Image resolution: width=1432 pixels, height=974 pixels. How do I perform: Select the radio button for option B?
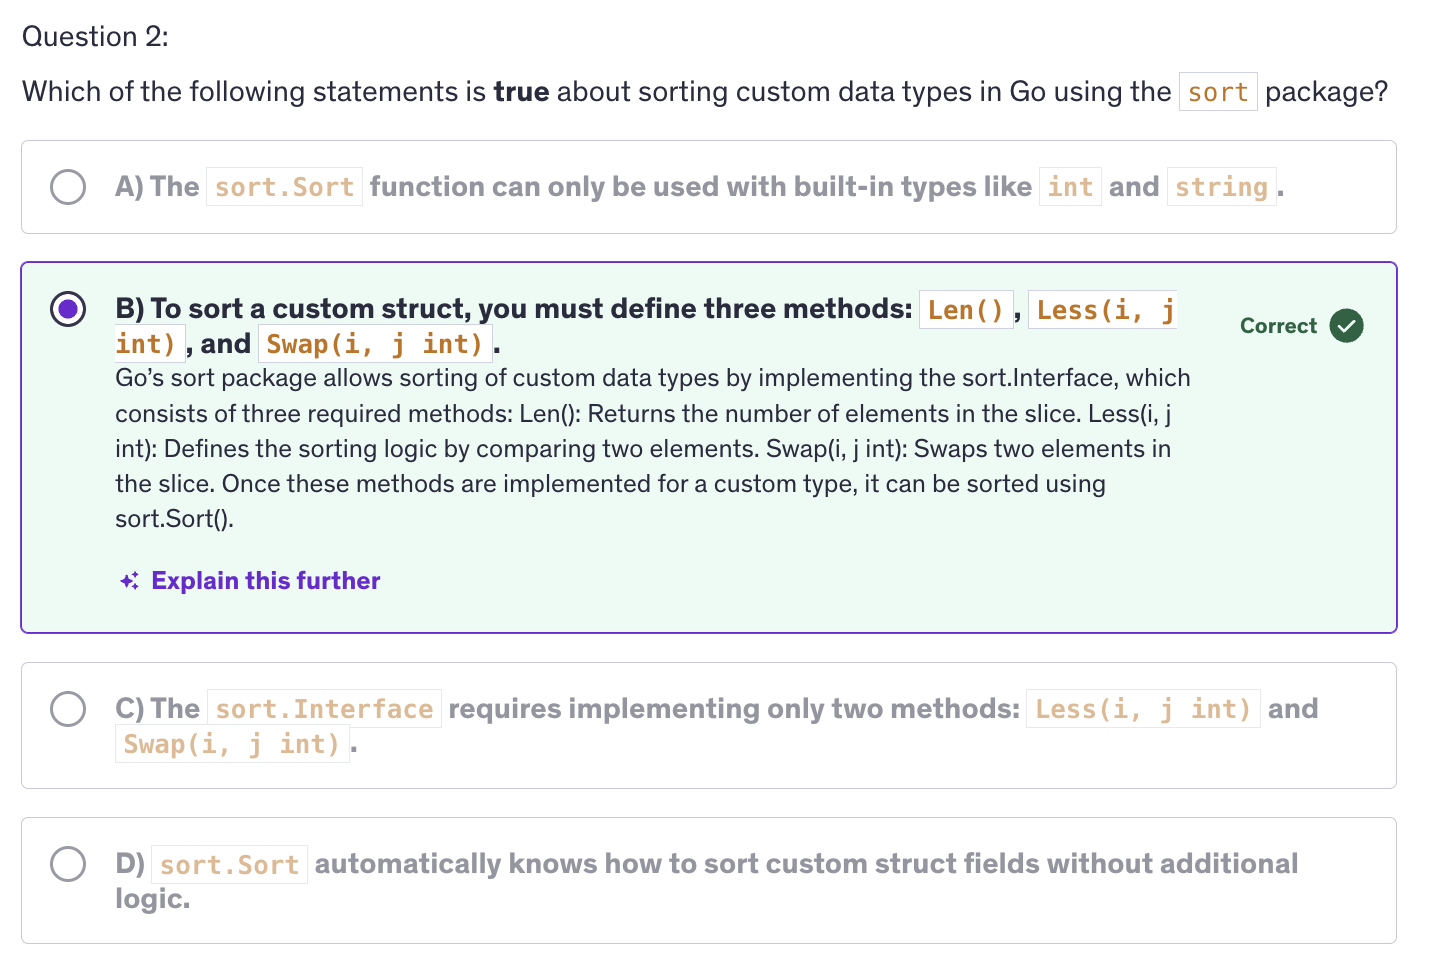(x=68, y=309)
